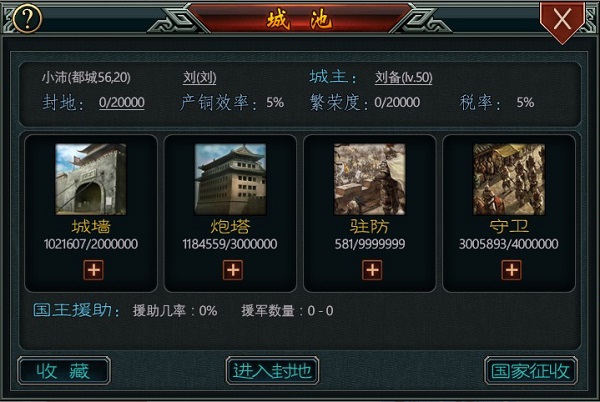Select the 炮塔 tower picture
The image size is (600, 402).
coord(230,179)
